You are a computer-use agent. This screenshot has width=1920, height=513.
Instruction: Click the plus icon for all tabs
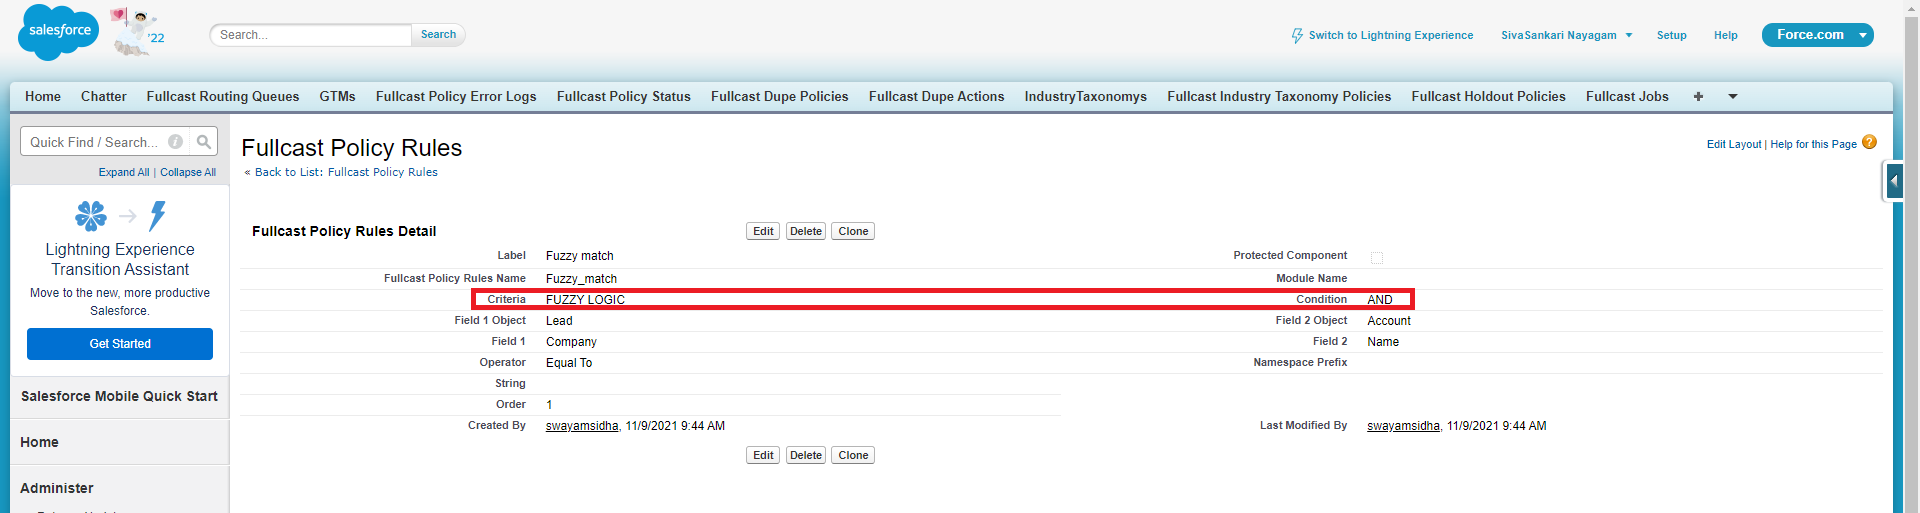[1698, 96]
